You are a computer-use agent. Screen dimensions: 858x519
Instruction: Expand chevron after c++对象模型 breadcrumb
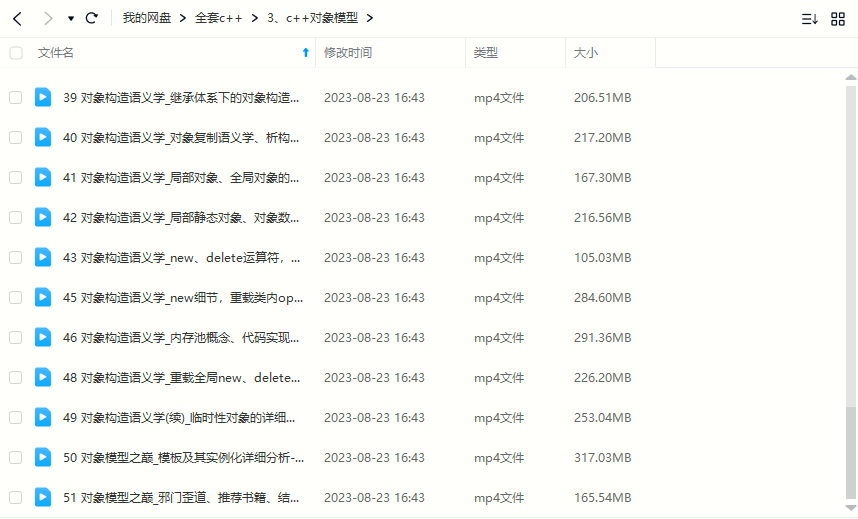pyautogui.click(x=370, y=18)
